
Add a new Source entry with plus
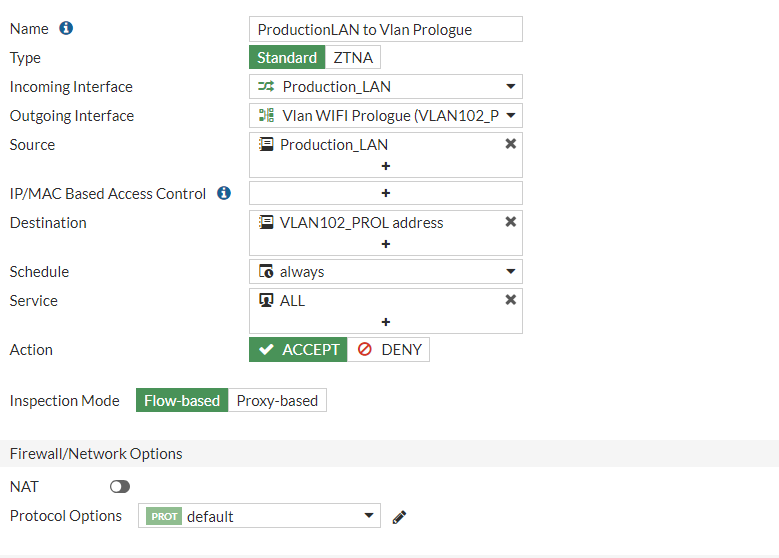coord(386,166)
